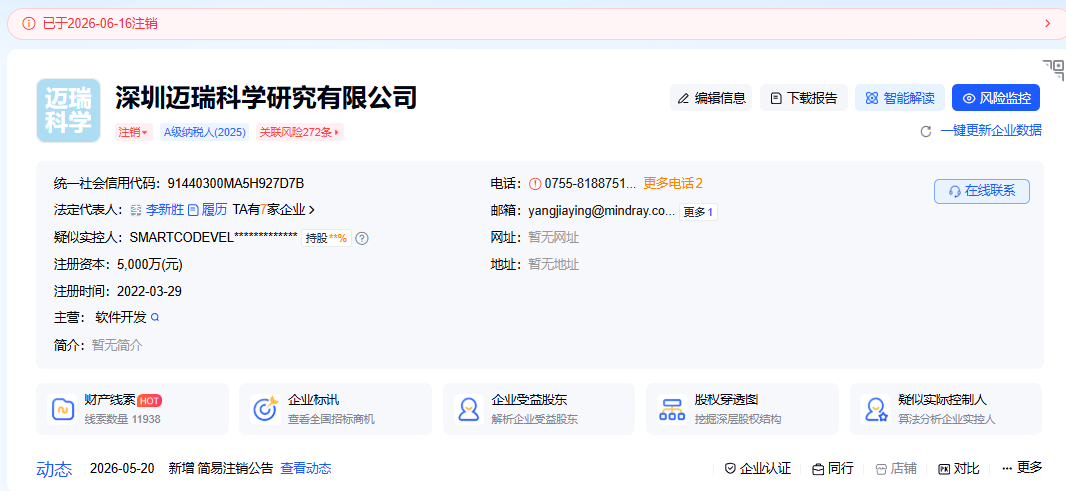Expand the 注销 status dropdown tag
Viewport: 1066px width, 491px height.
tap(133, 132)
